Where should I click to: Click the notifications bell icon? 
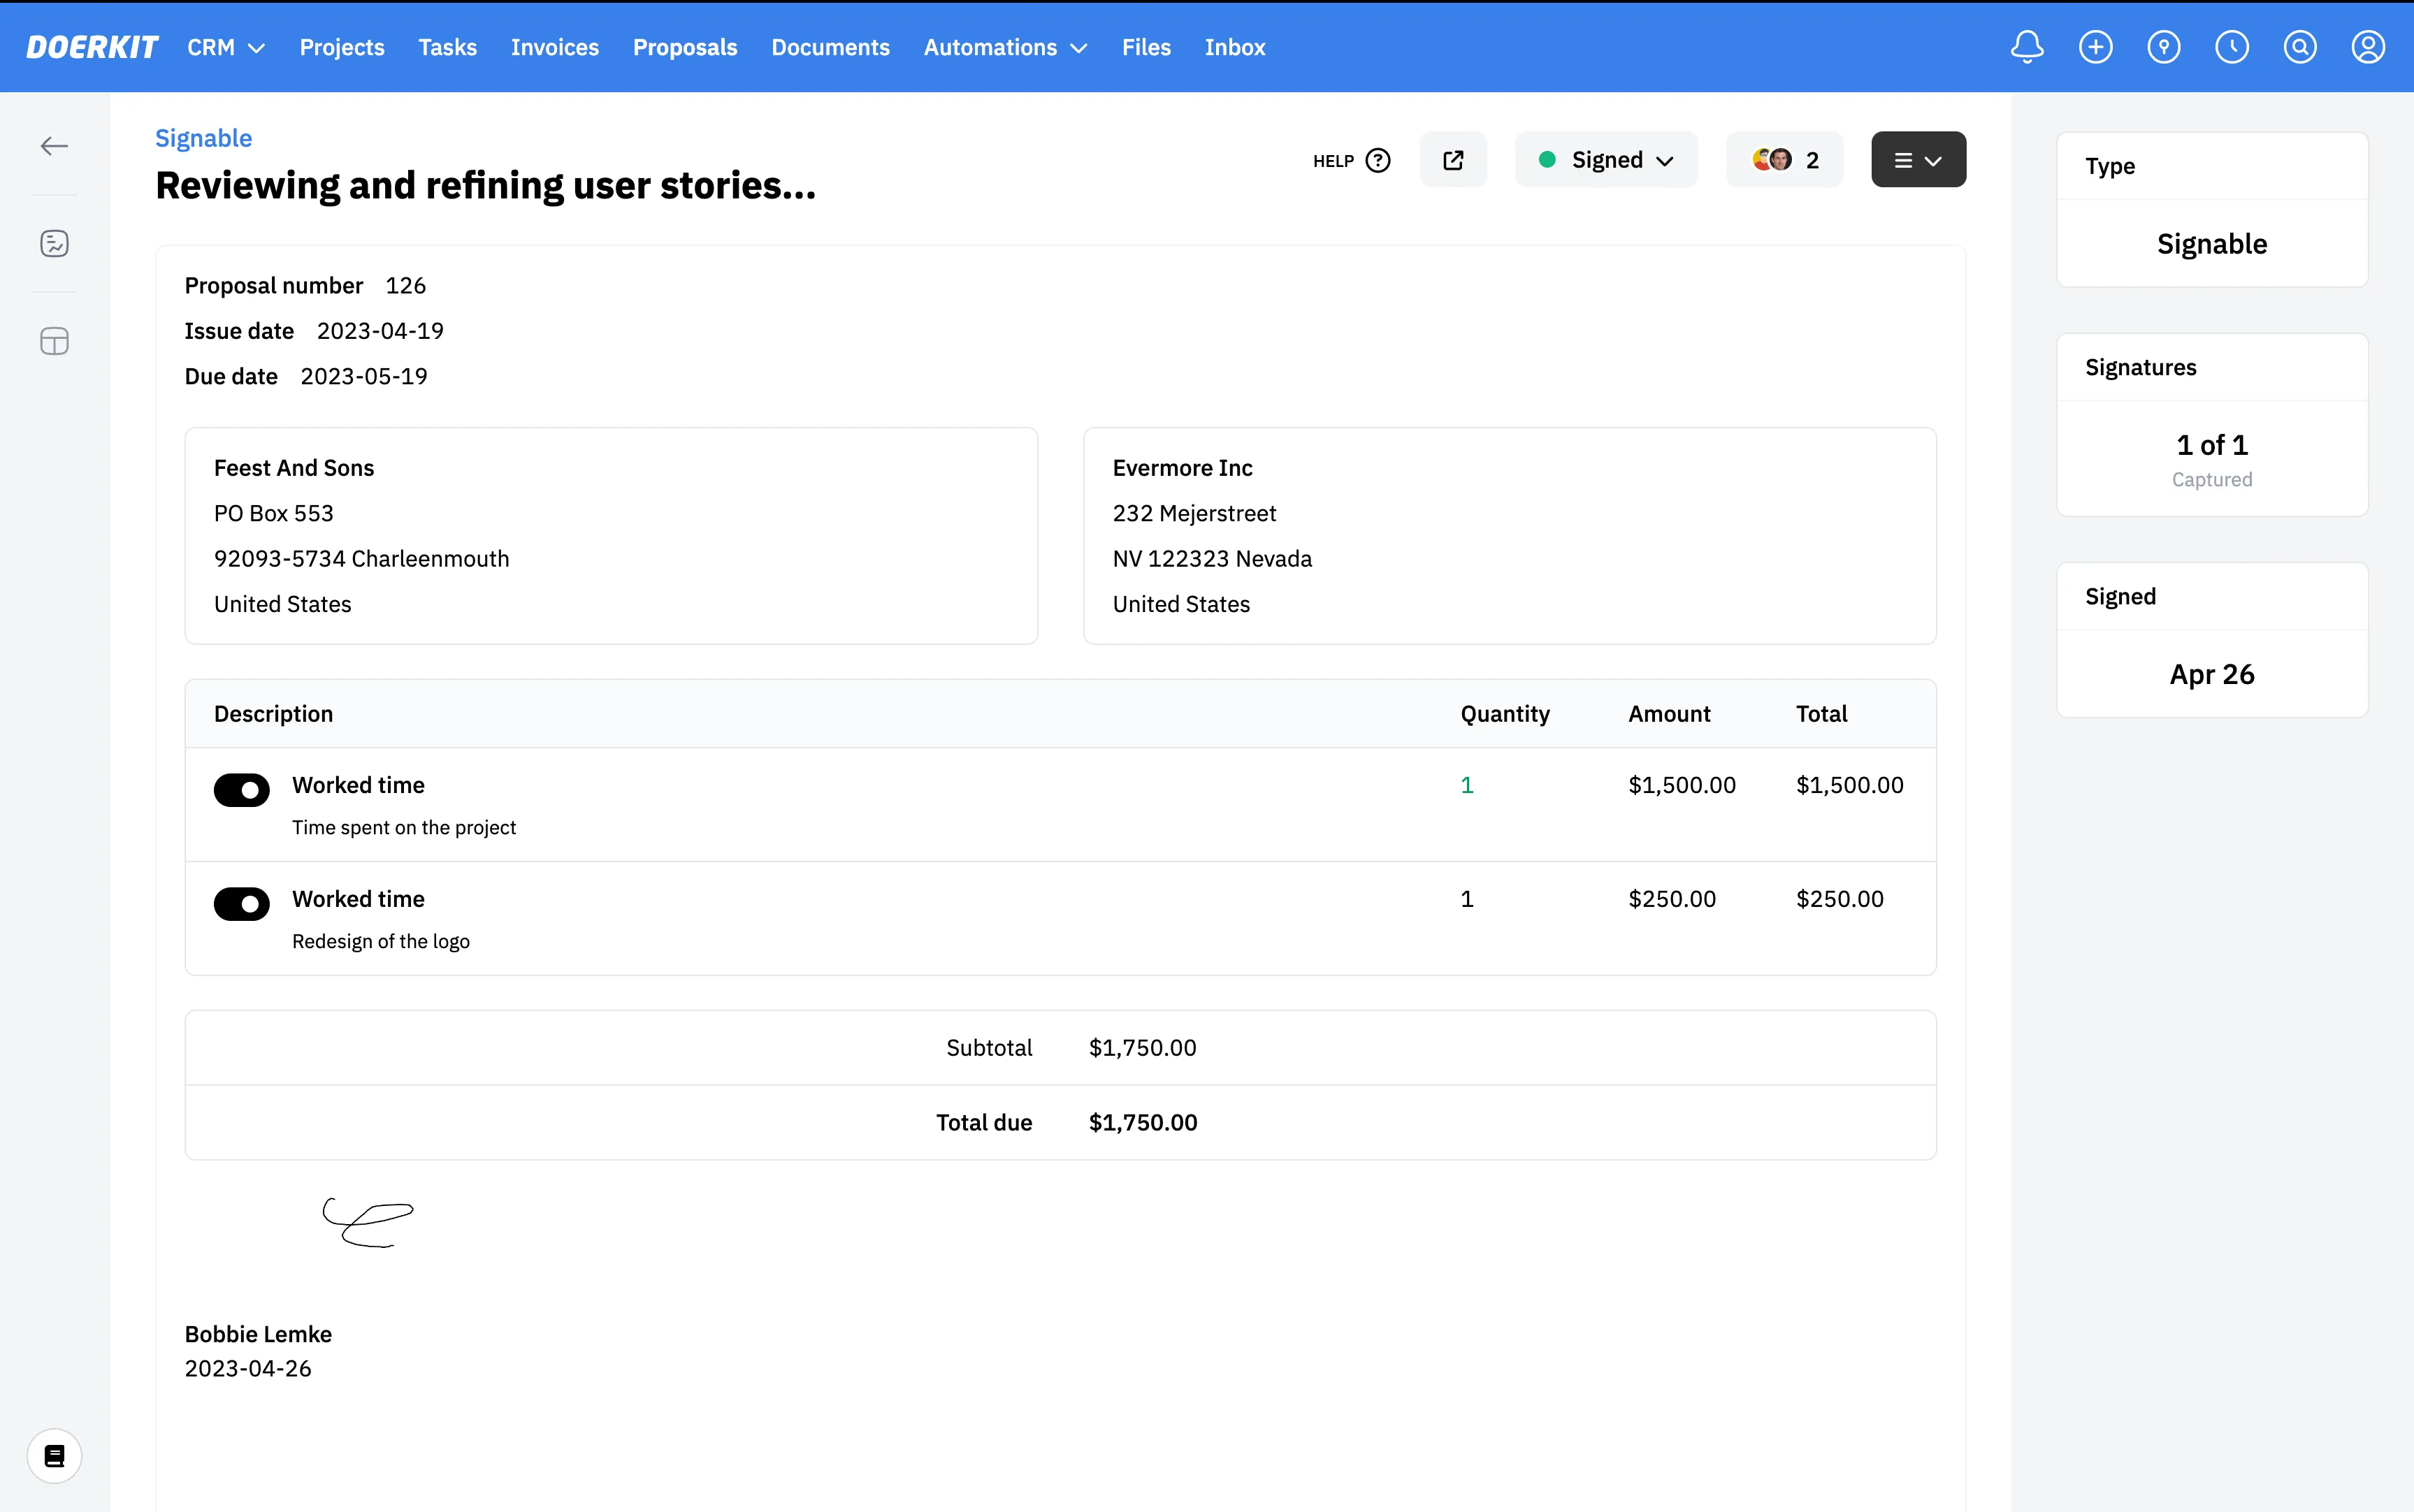tap(2027, 47)
